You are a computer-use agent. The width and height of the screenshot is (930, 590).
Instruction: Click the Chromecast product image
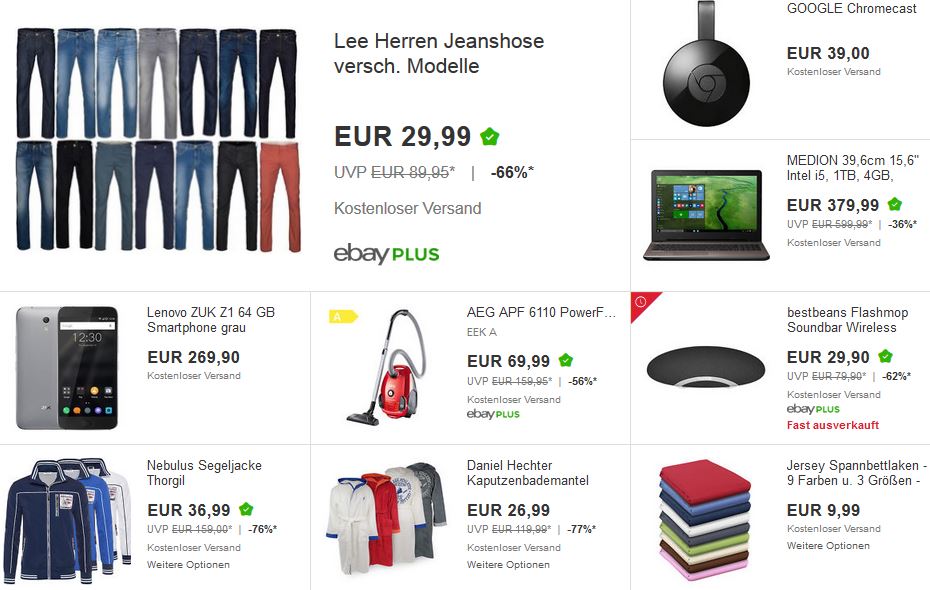706,63
